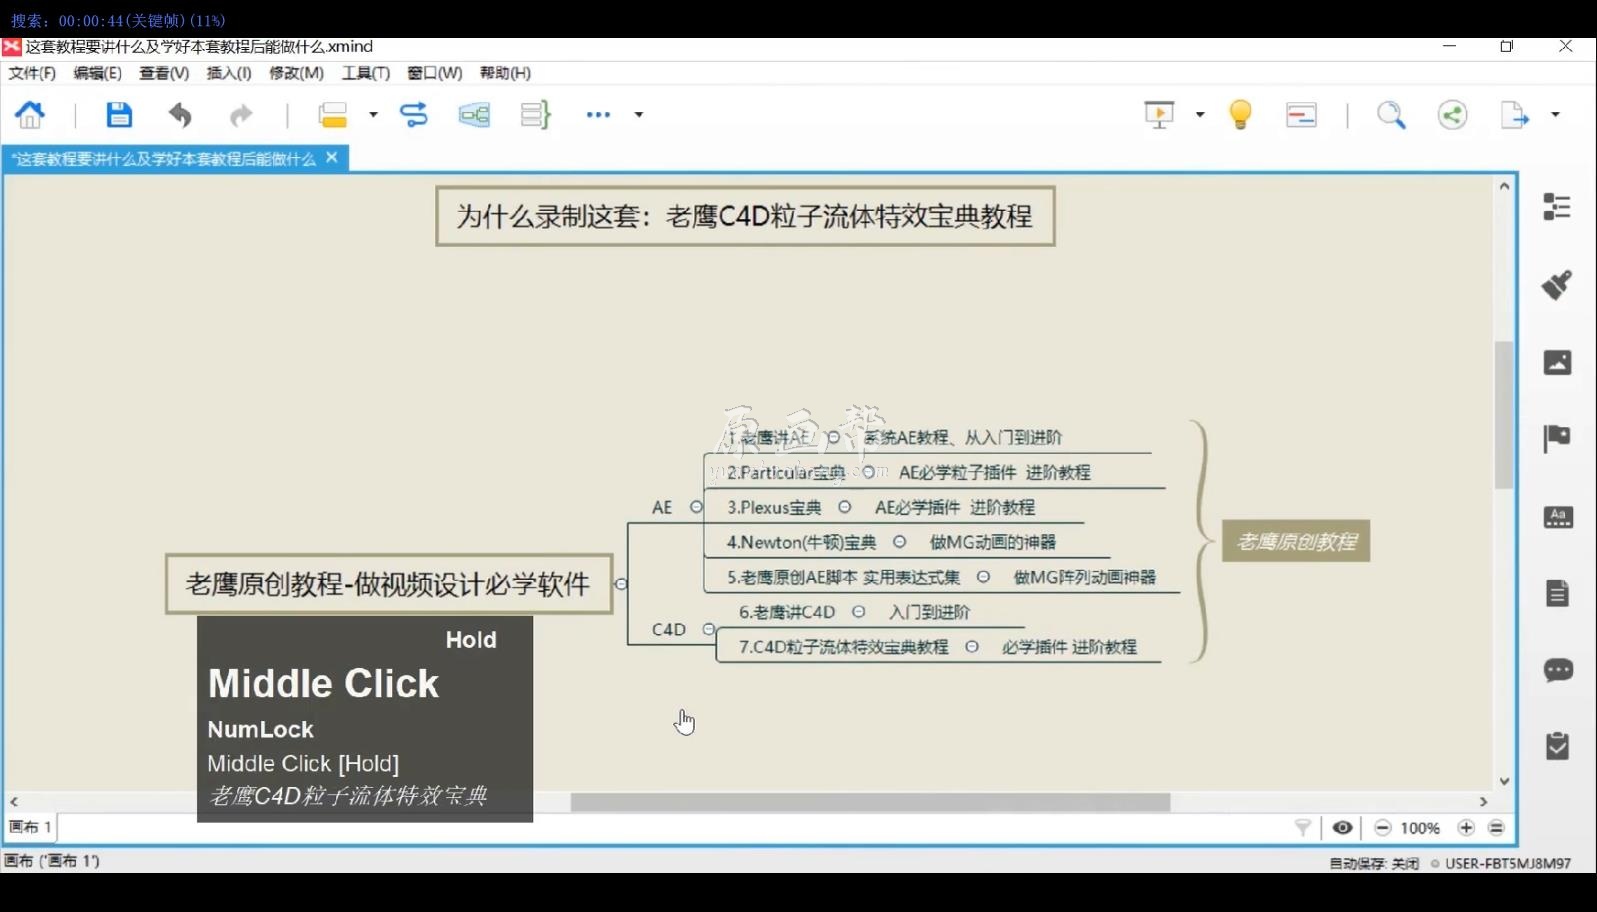This screenshot has width=1597, height=912.
Task: Click the horizontal scrollbar thumb
Action: [870, 802]
